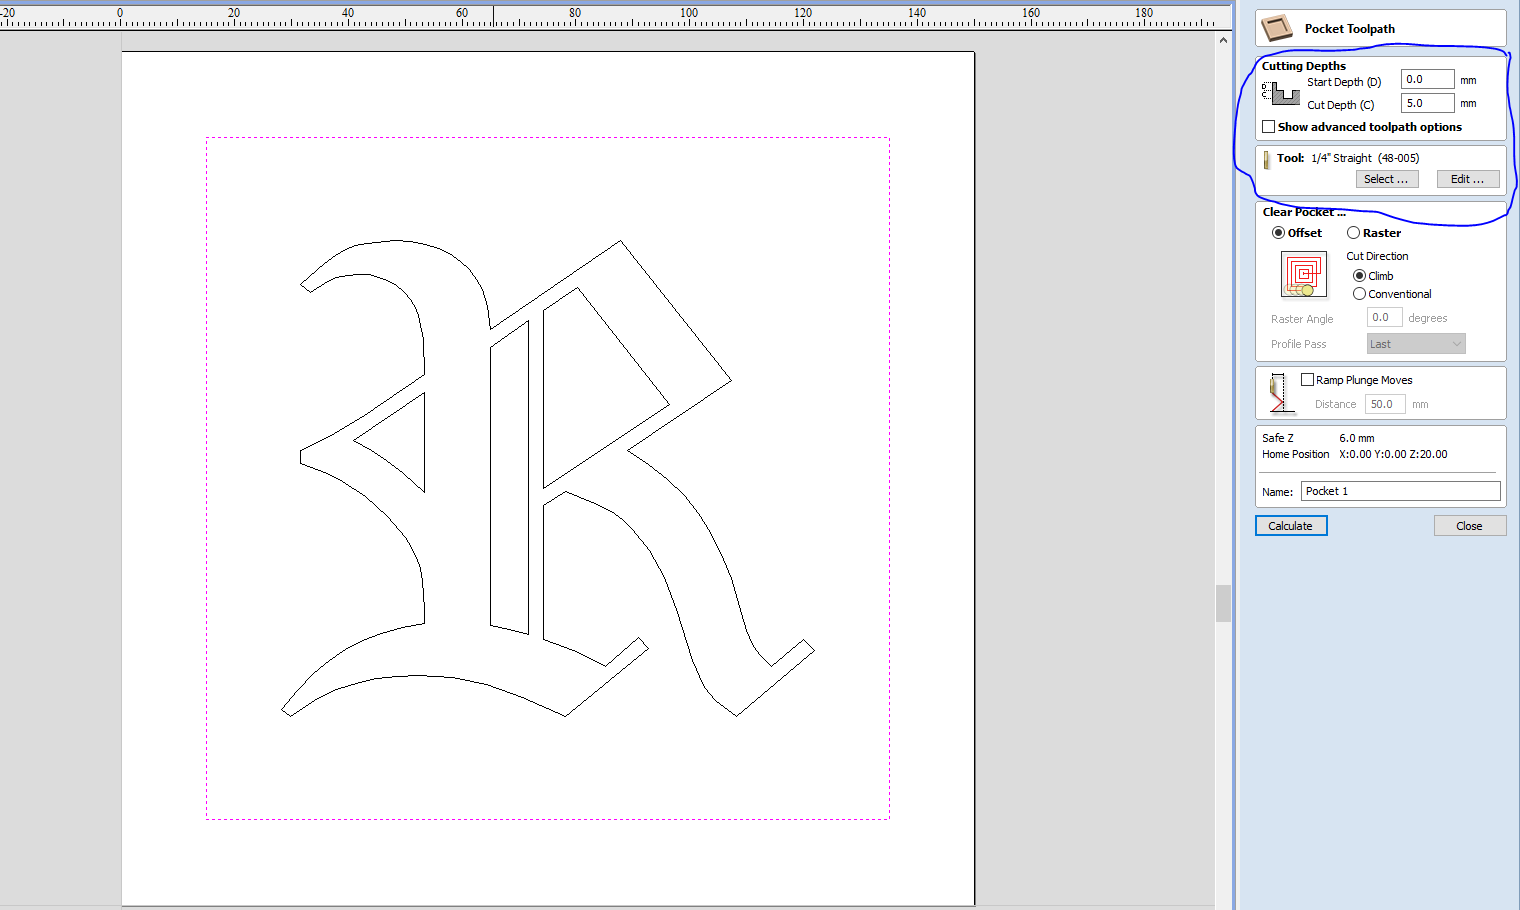
Task: Click the Cutting Depths step diagram icon
Action: pos(1279,92)
